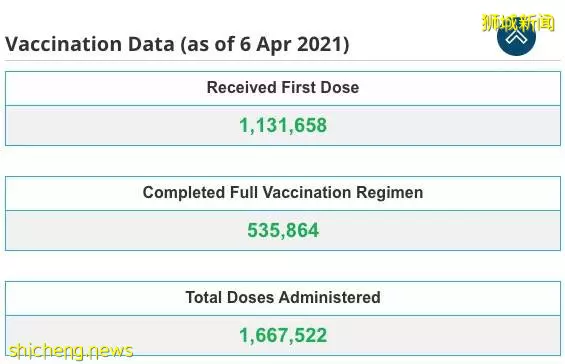The image size is (565, 364).
Task: Click the divider line under the heading
Action: 283,61
